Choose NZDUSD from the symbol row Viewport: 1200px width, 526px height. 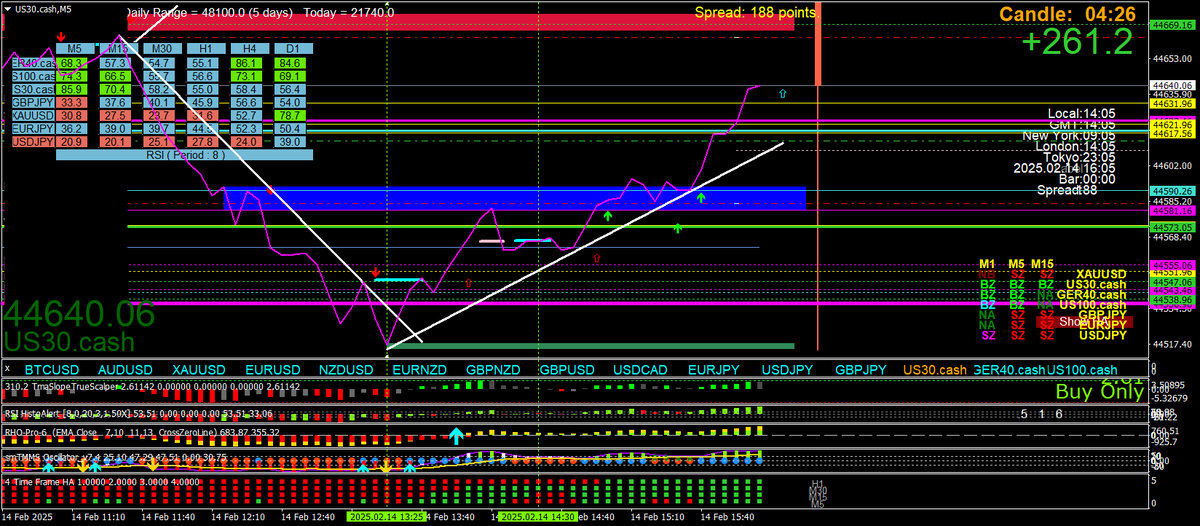(x=345, y=370)
